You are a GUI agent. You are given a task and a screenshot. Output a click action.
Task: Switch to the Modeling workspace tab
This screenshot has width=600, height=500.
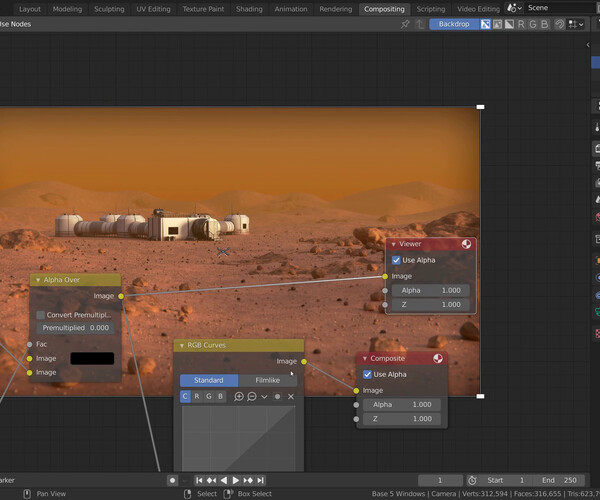point(67,9)
